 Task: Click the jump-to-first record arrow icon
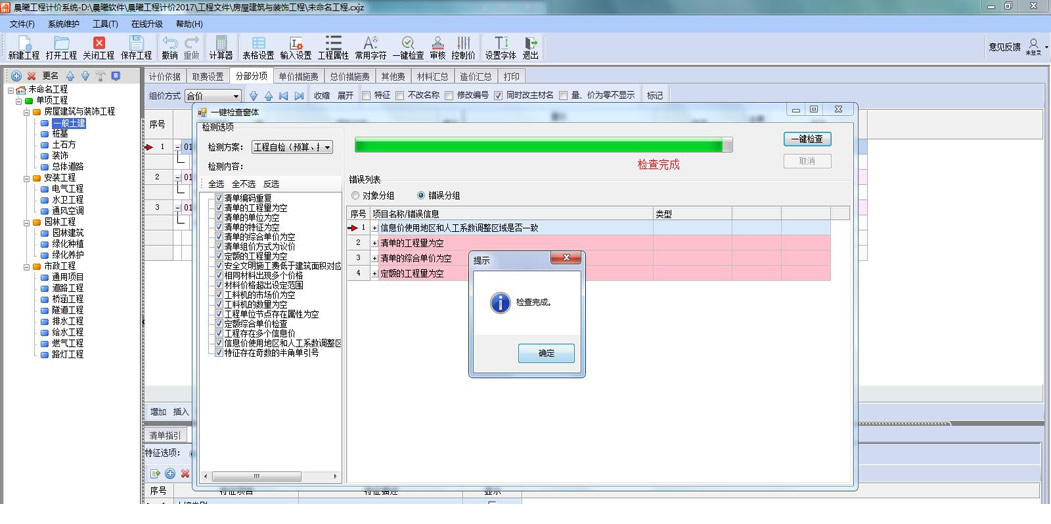tap(284, 96)
